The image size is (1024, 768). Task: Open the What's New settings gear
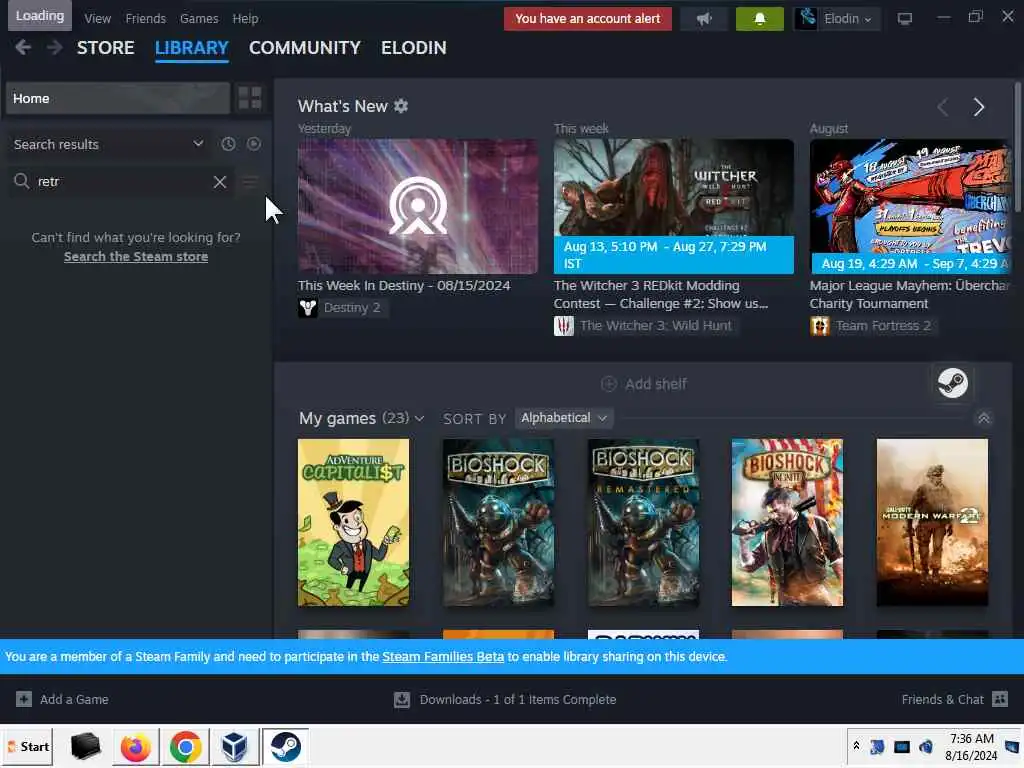[x=401, y=106]
